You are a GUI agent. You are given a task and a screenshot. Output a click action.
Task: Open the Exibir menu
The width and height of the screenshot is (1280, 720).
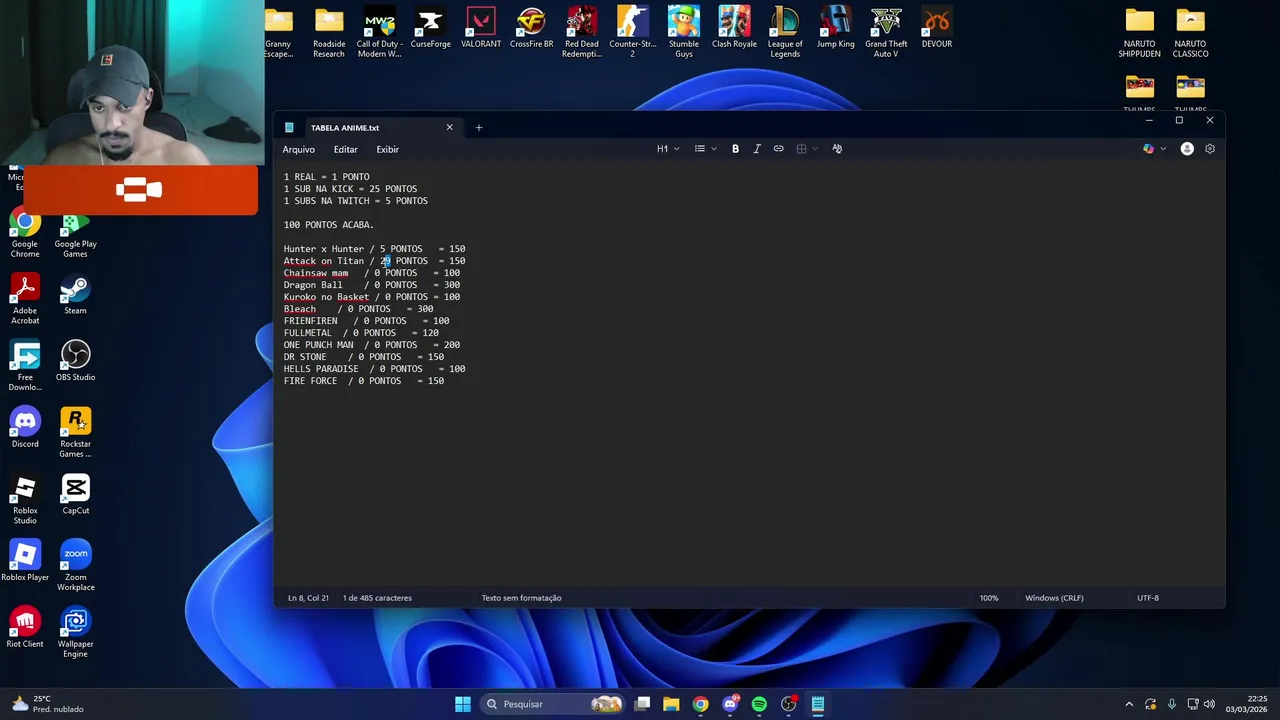[387, 150]
